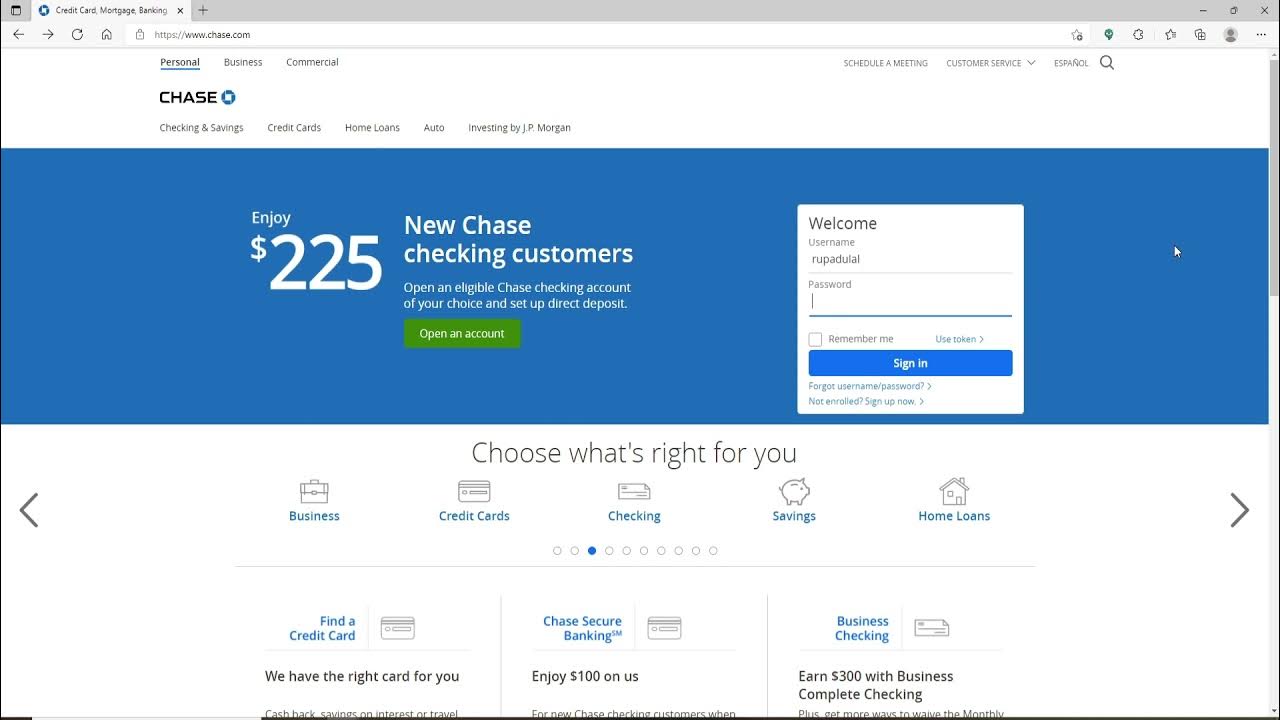Switch to the Business tab

[x=243, y=62]
